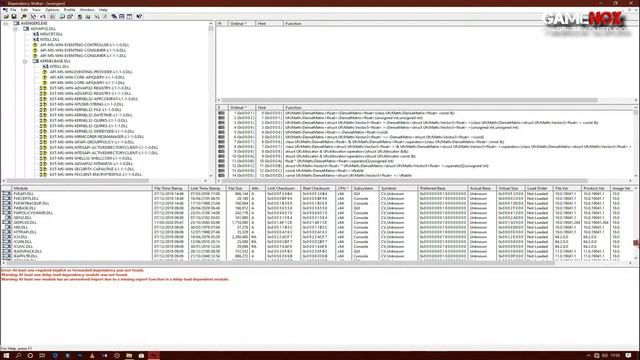Open the taskbar notification center icon
The width and height of the screenshot is (640, 360).
click(x=629, y=356)
